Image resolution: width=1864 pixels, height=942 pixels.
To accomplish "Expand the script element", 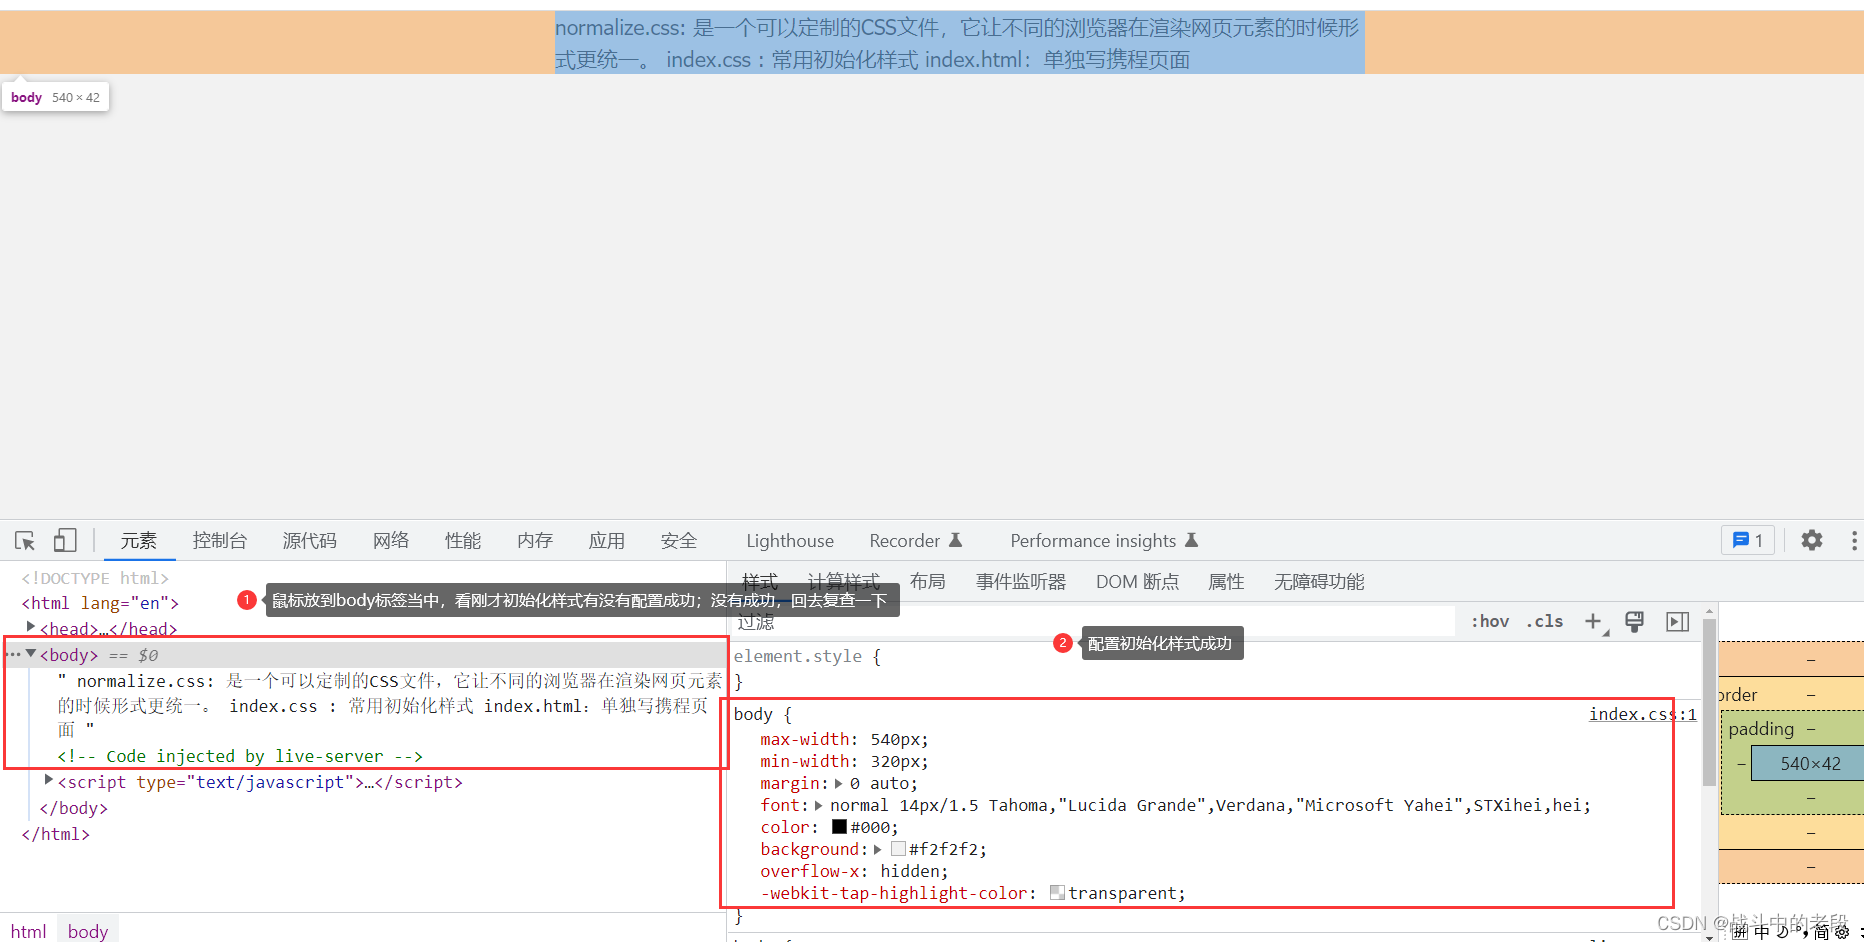I will pyautogui.click(x=49, y=780).
